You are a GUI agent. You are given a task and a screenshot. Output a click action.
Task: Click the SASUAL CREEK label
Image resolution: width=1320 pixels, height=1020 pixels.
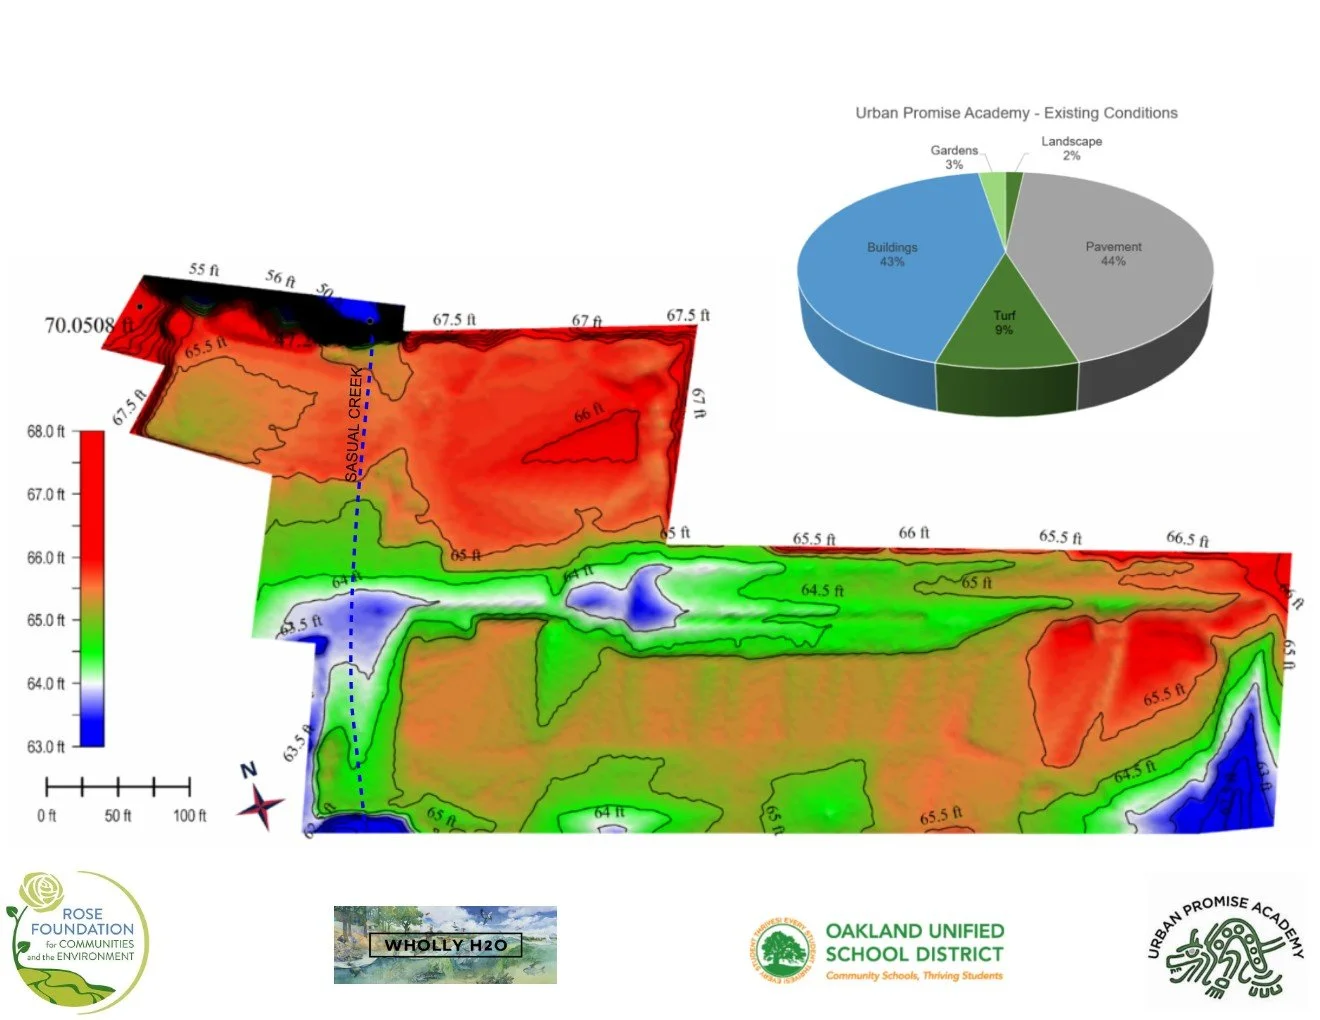(x=354, y=424)
